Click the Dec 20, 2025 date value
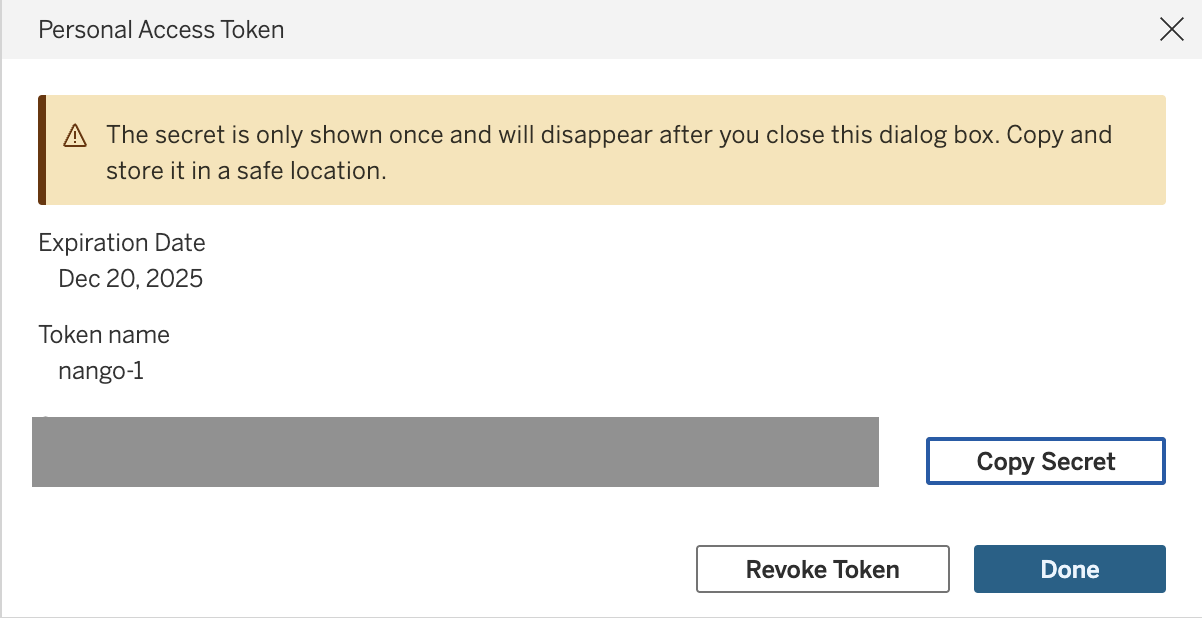This screenshot has height=618, width=1202. [131, 279]
